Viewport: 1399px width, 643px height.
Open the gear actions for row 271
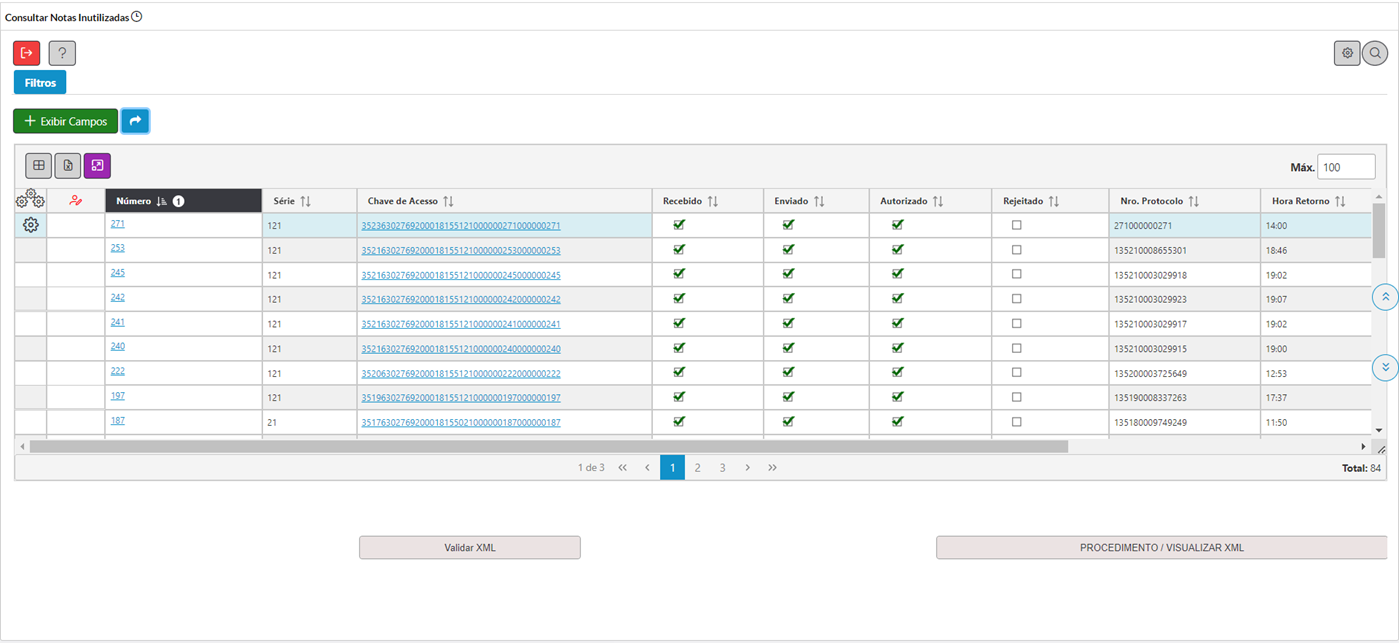tap(31, 225)
